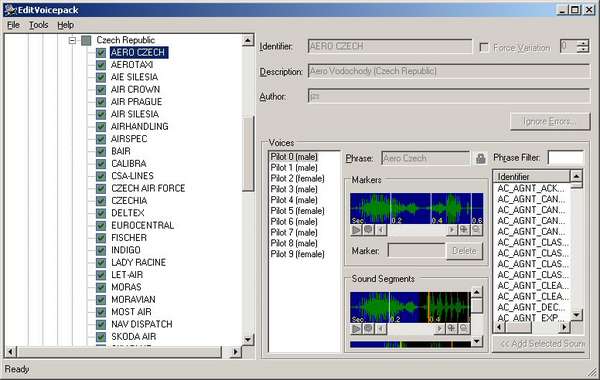Collapse the Czech Republic tree node

72,40
